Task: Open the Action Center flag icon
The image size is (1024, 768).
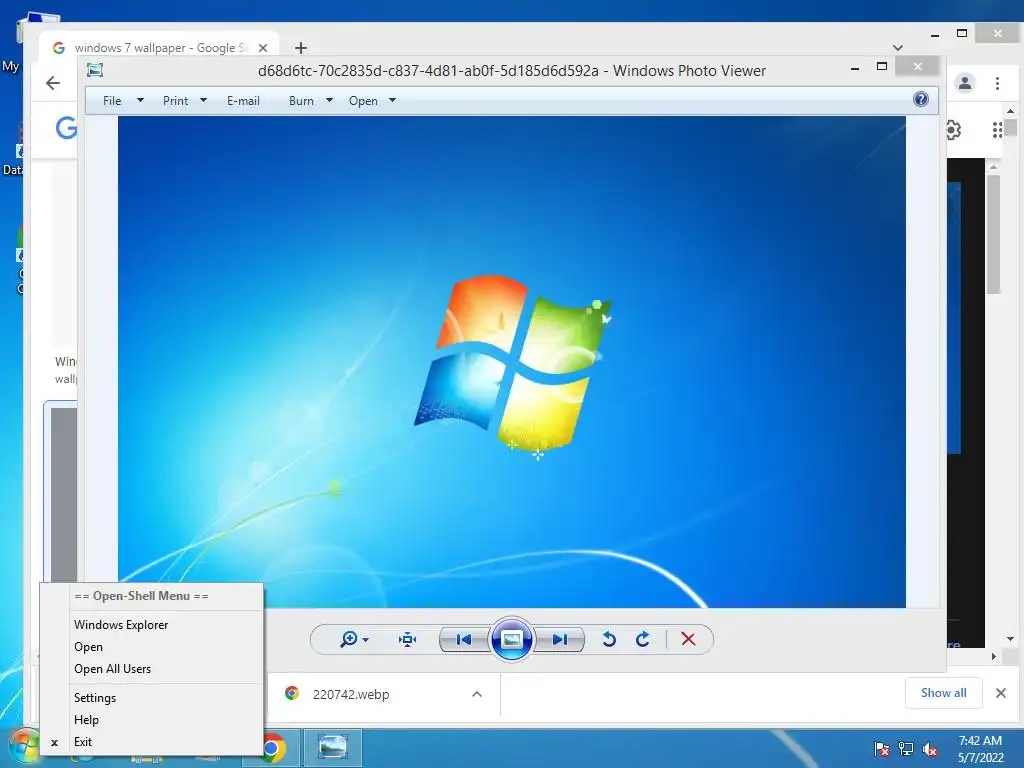Action: pos(882,749)
